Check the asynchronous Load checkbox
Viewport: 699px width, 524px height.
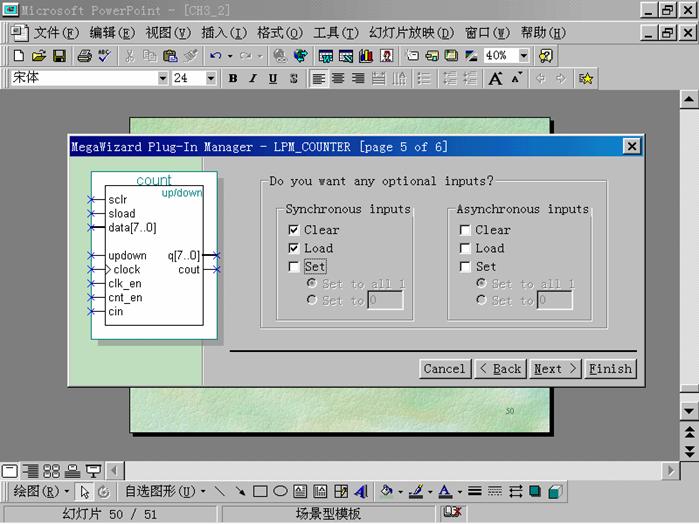[465, 248]
